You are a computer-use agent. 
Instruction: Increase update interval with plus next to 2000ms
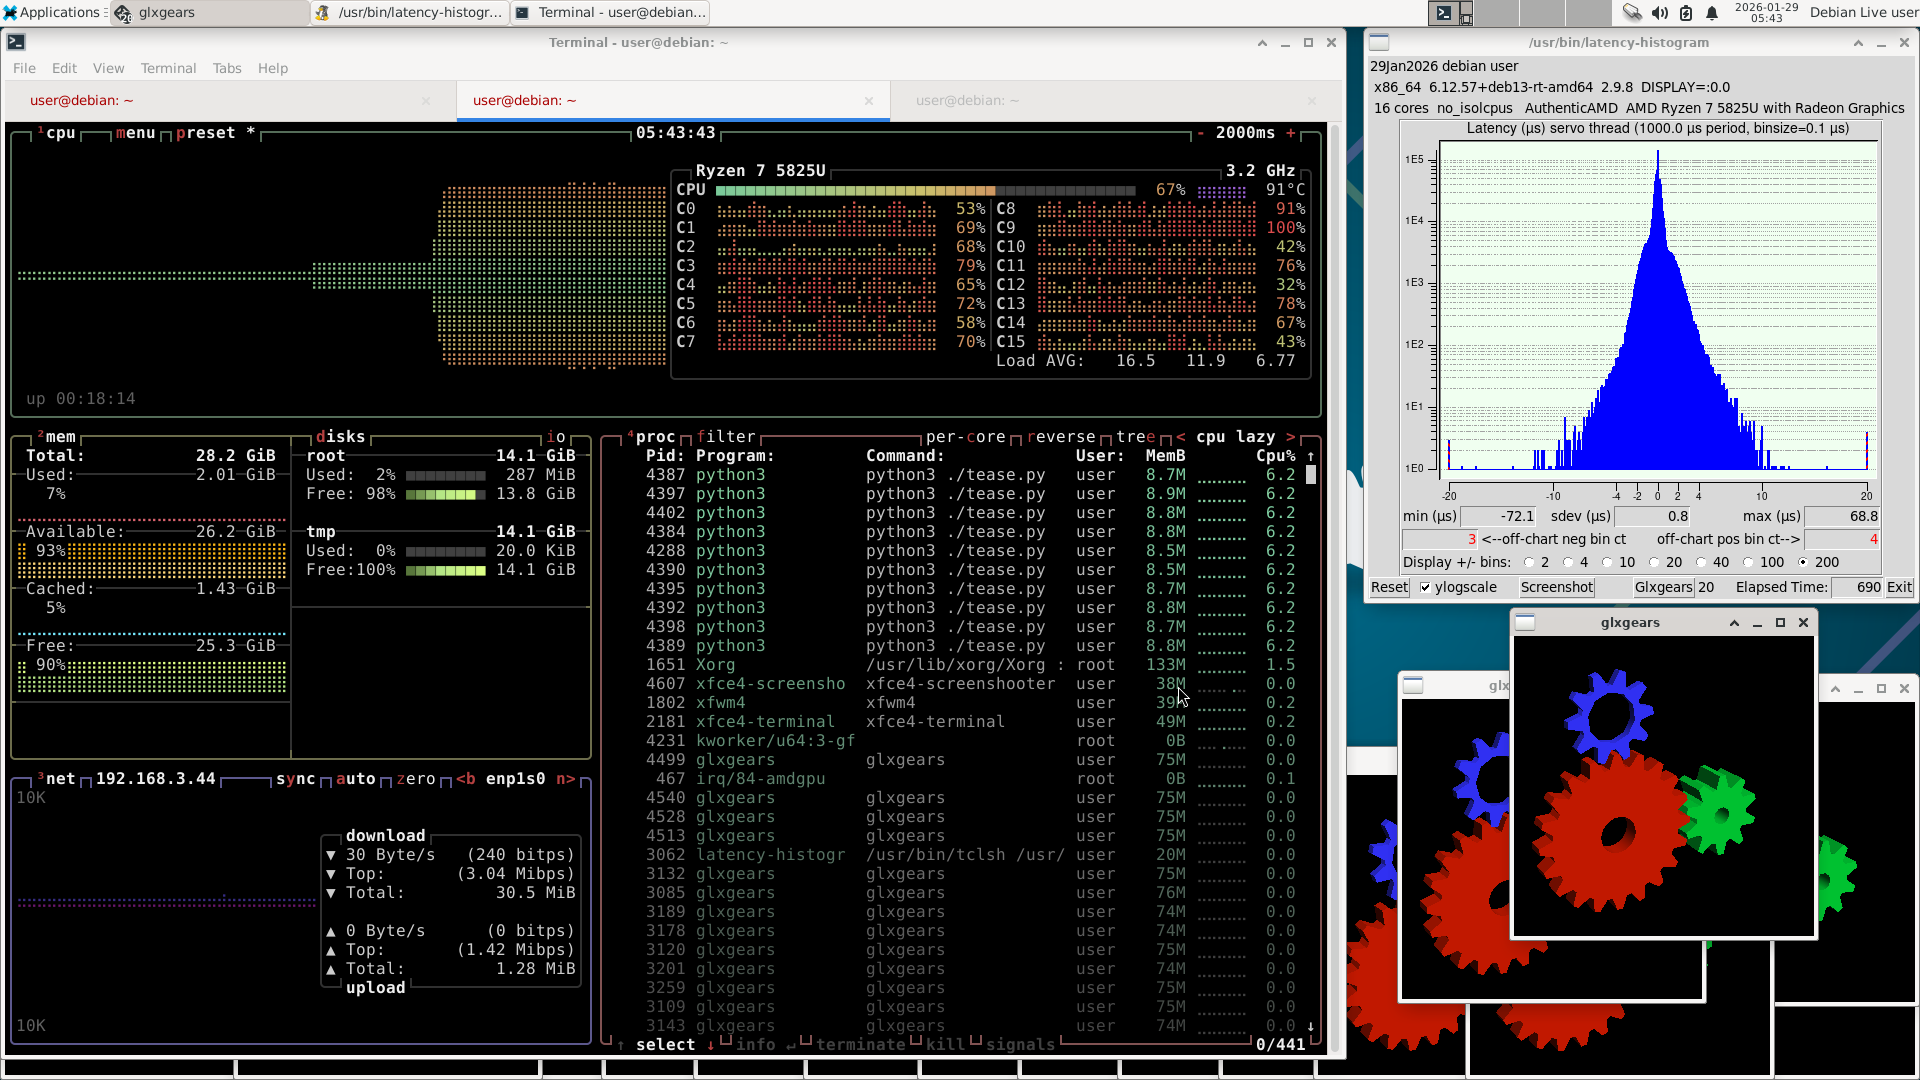pos(1290,133)
